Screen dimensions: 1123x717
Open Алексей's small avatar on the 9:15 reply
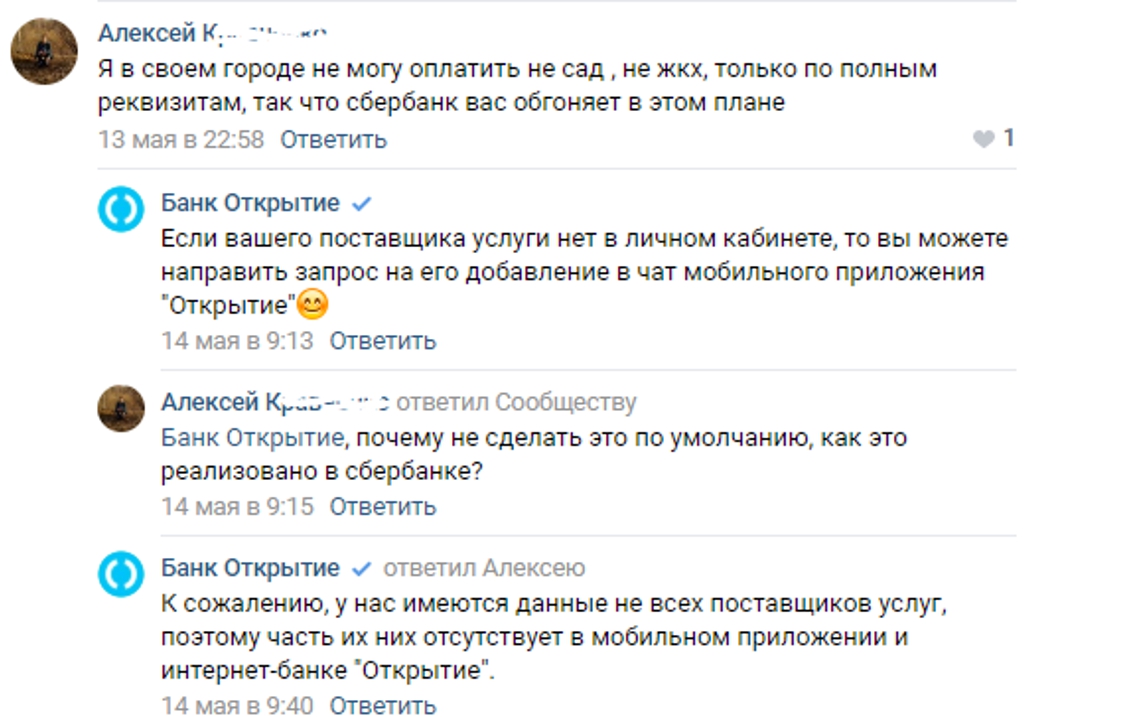121,408
